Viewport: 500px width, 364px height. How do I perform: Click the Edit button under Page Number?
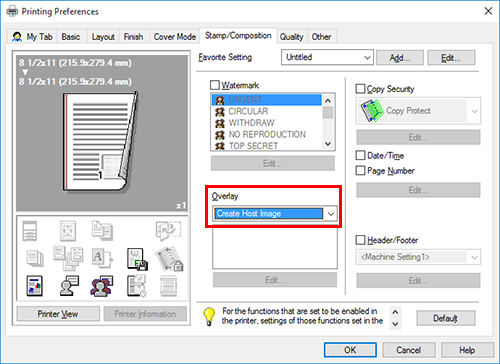(x=418, y=190)
